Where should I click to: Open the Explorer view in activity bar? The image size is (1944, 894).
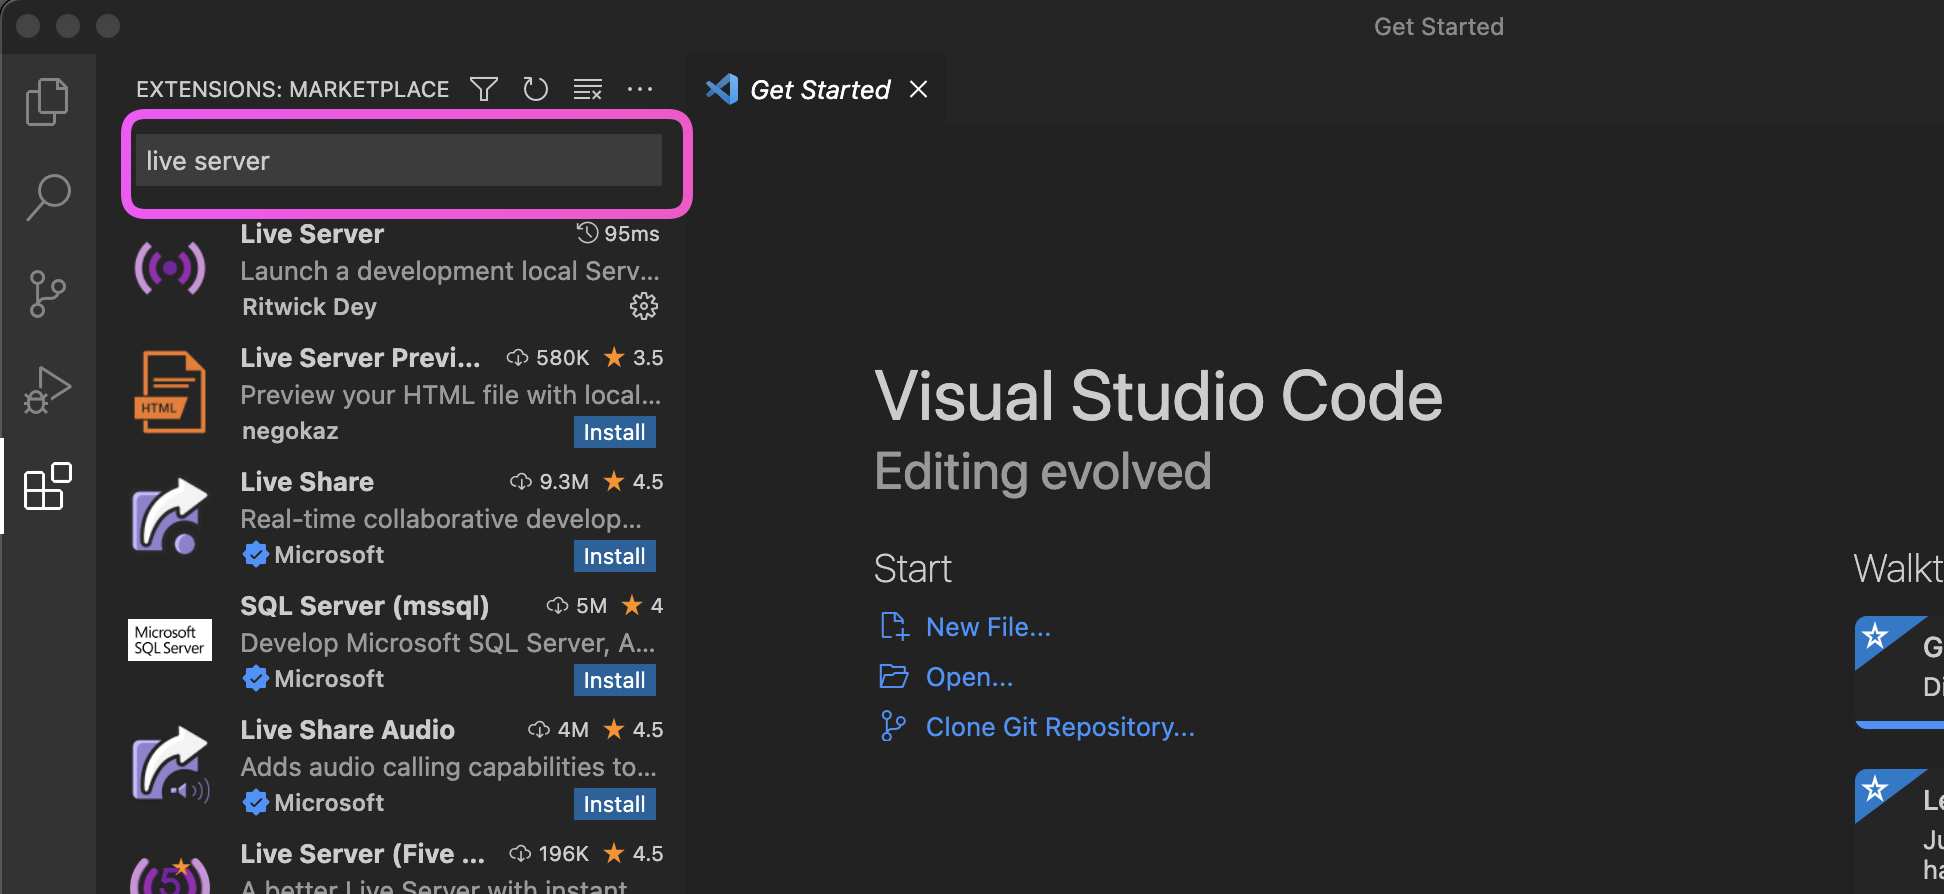pyautogui.click(x=47, y=102)
